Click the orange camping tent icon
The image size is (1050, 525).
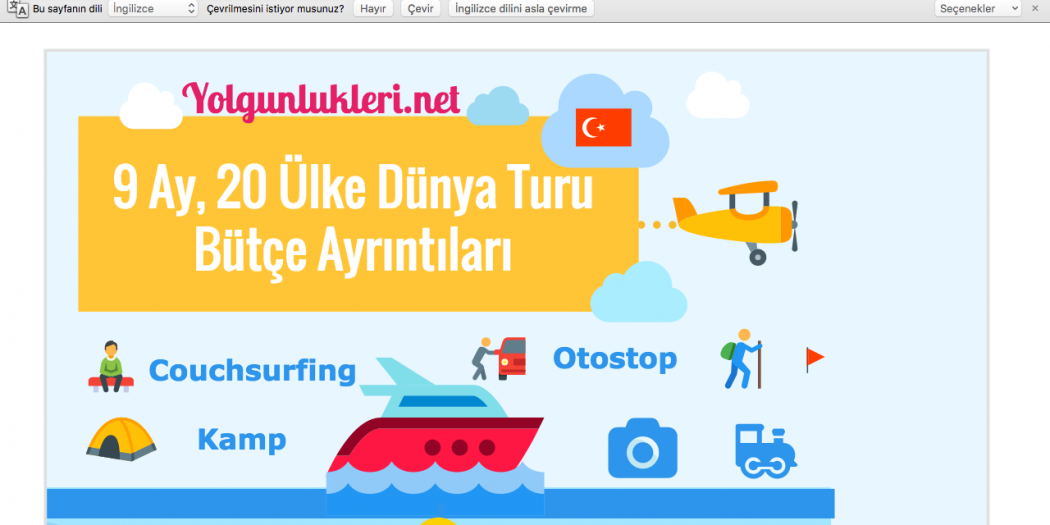(121, 439)
